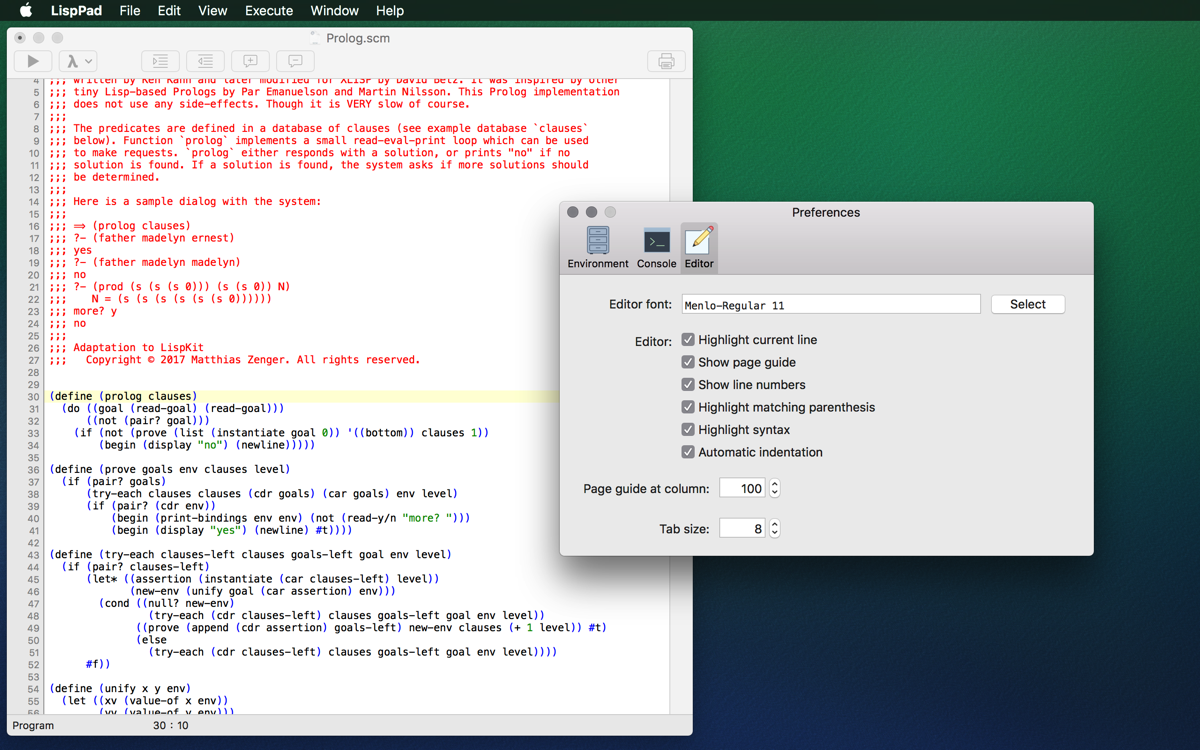Click the Page guide column field
Screen dimensions: 1200x750
(743, 488)
